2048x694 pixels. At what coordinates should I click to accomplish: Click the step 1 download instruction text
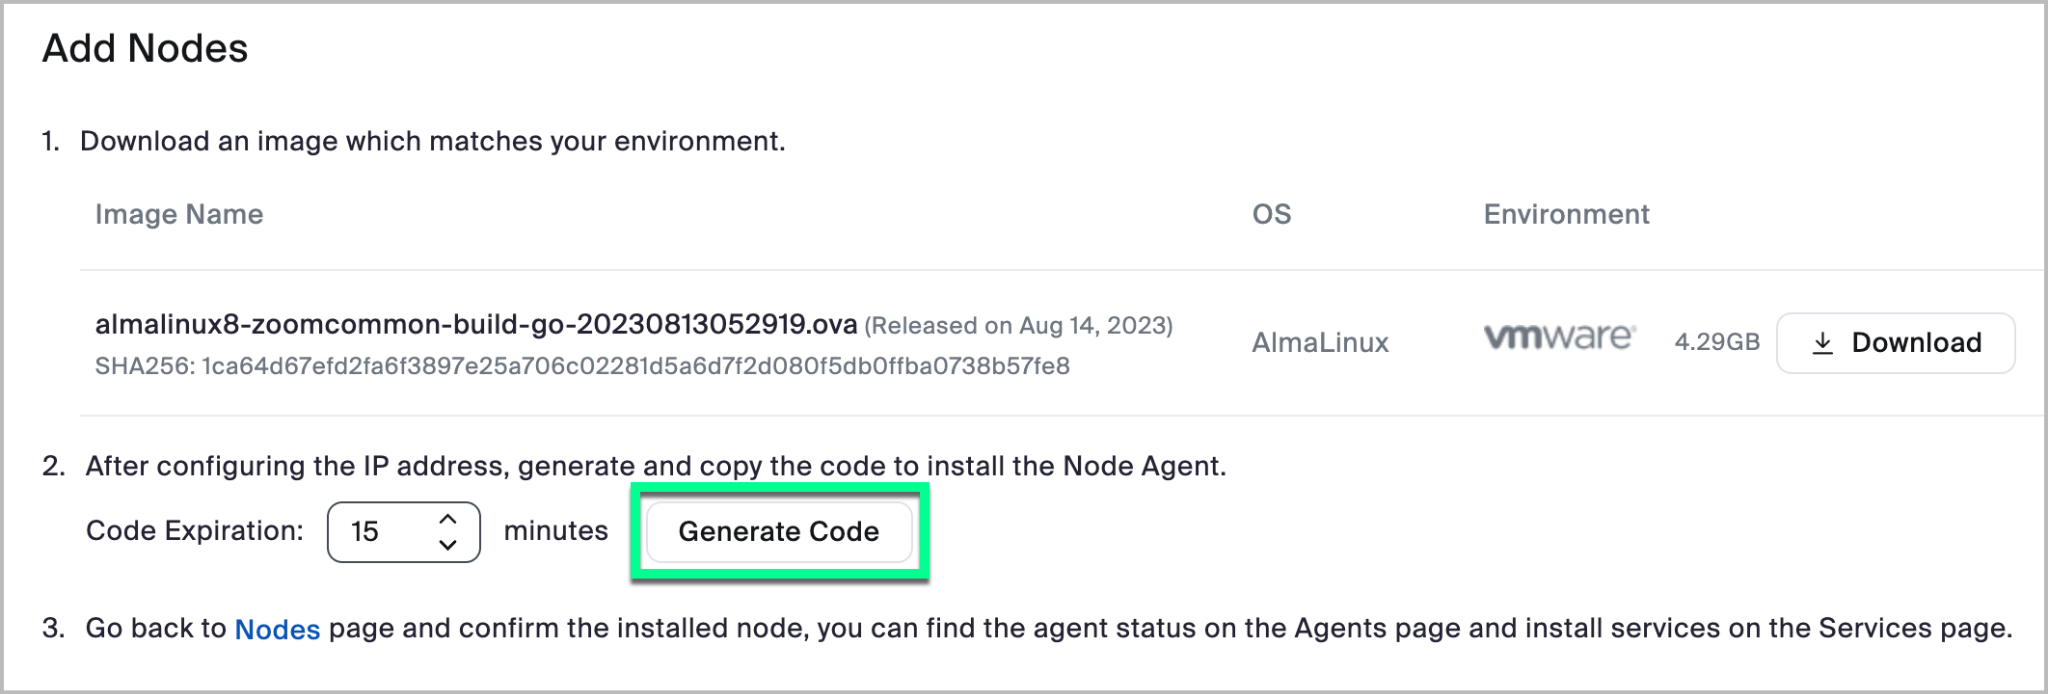click(x=432, y=141)
